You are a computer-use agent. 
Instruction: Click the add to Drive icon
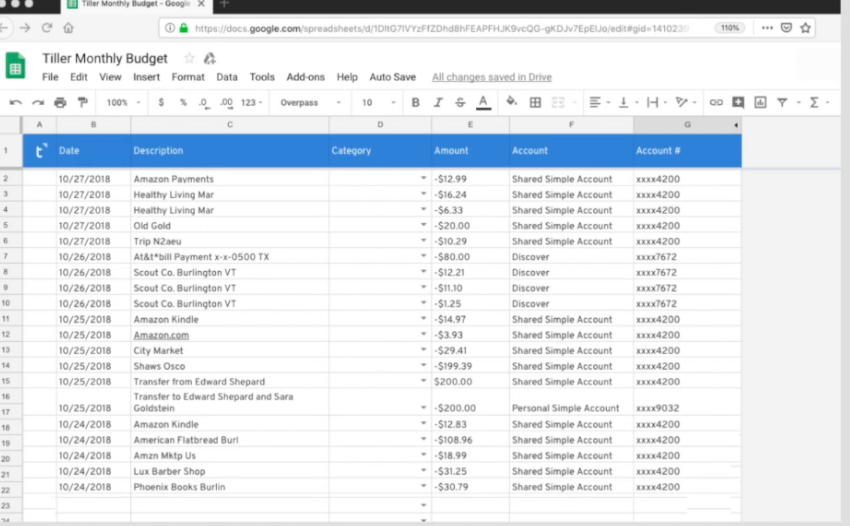click(x=209, y=57)
